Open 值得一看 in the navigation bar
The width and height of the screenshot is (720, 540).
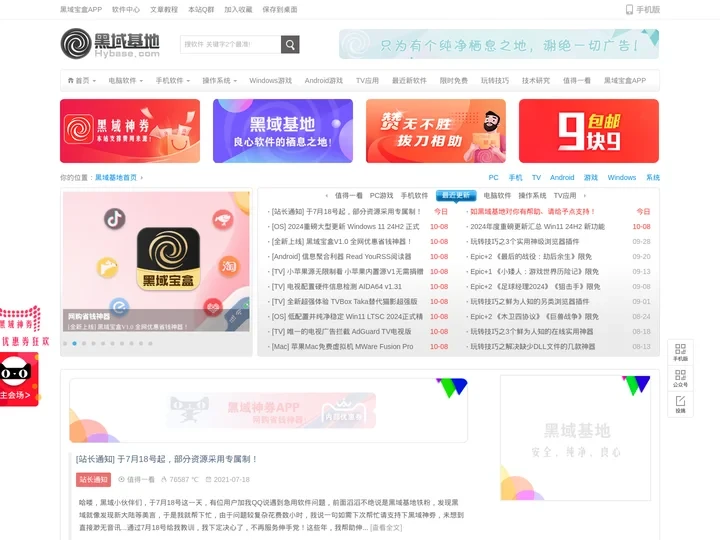pos(577,80)
